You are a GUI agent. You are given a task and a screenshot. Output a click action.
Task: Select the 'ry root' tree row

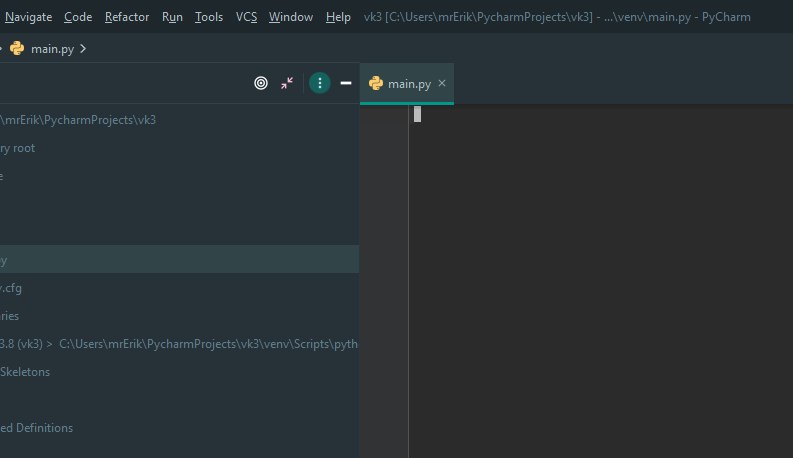(x=180, y=148)
